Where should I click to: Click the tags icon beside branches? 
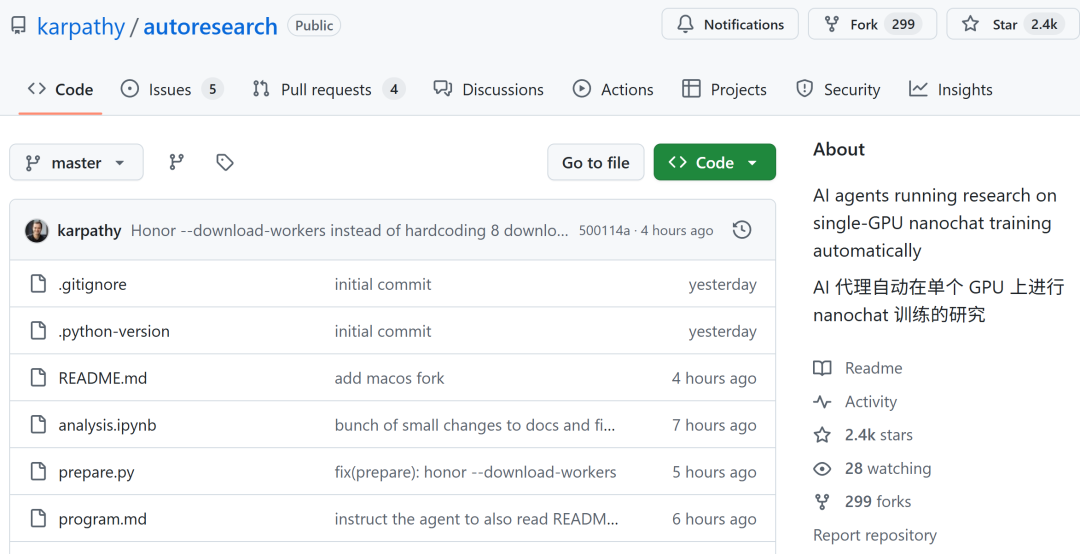pyautogui.click(x=225, y=162)
